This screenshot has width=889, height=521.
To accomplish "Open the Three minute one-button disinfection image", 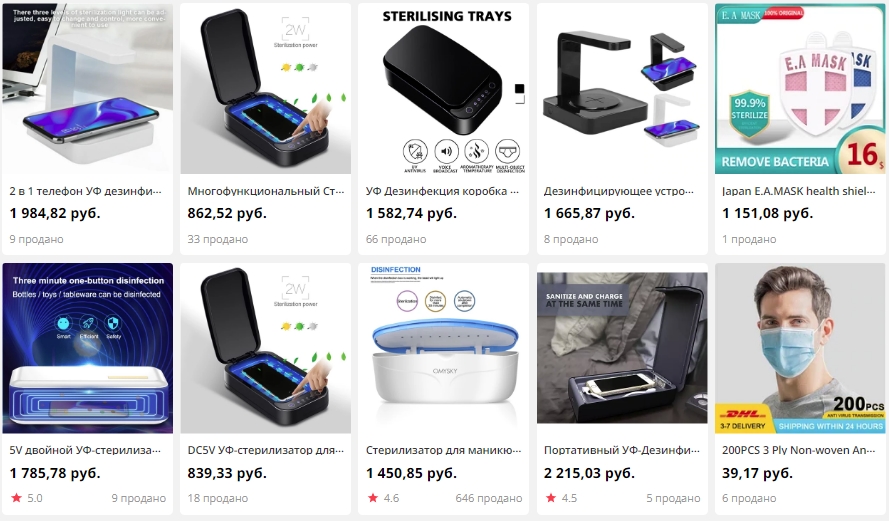I will point(87,348).
